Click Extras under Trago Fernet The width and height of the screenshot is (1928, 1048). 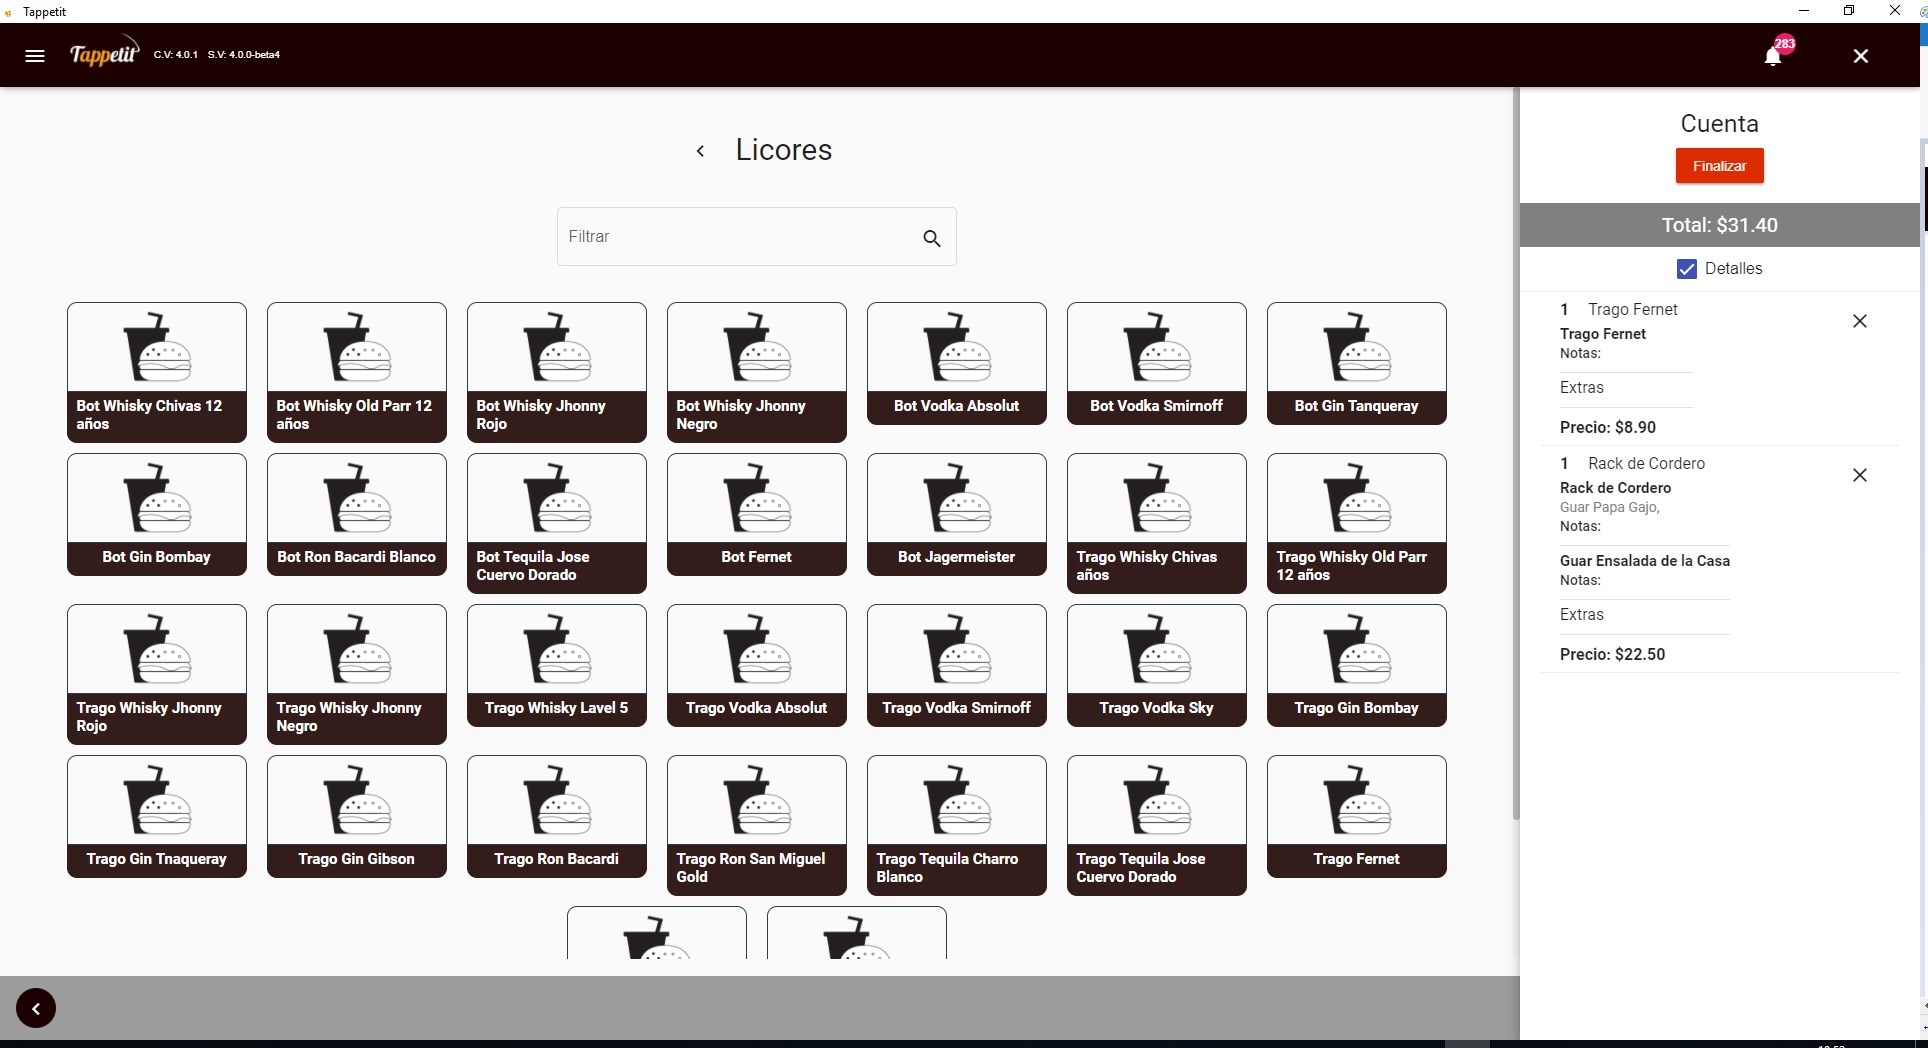point(1582,388)
